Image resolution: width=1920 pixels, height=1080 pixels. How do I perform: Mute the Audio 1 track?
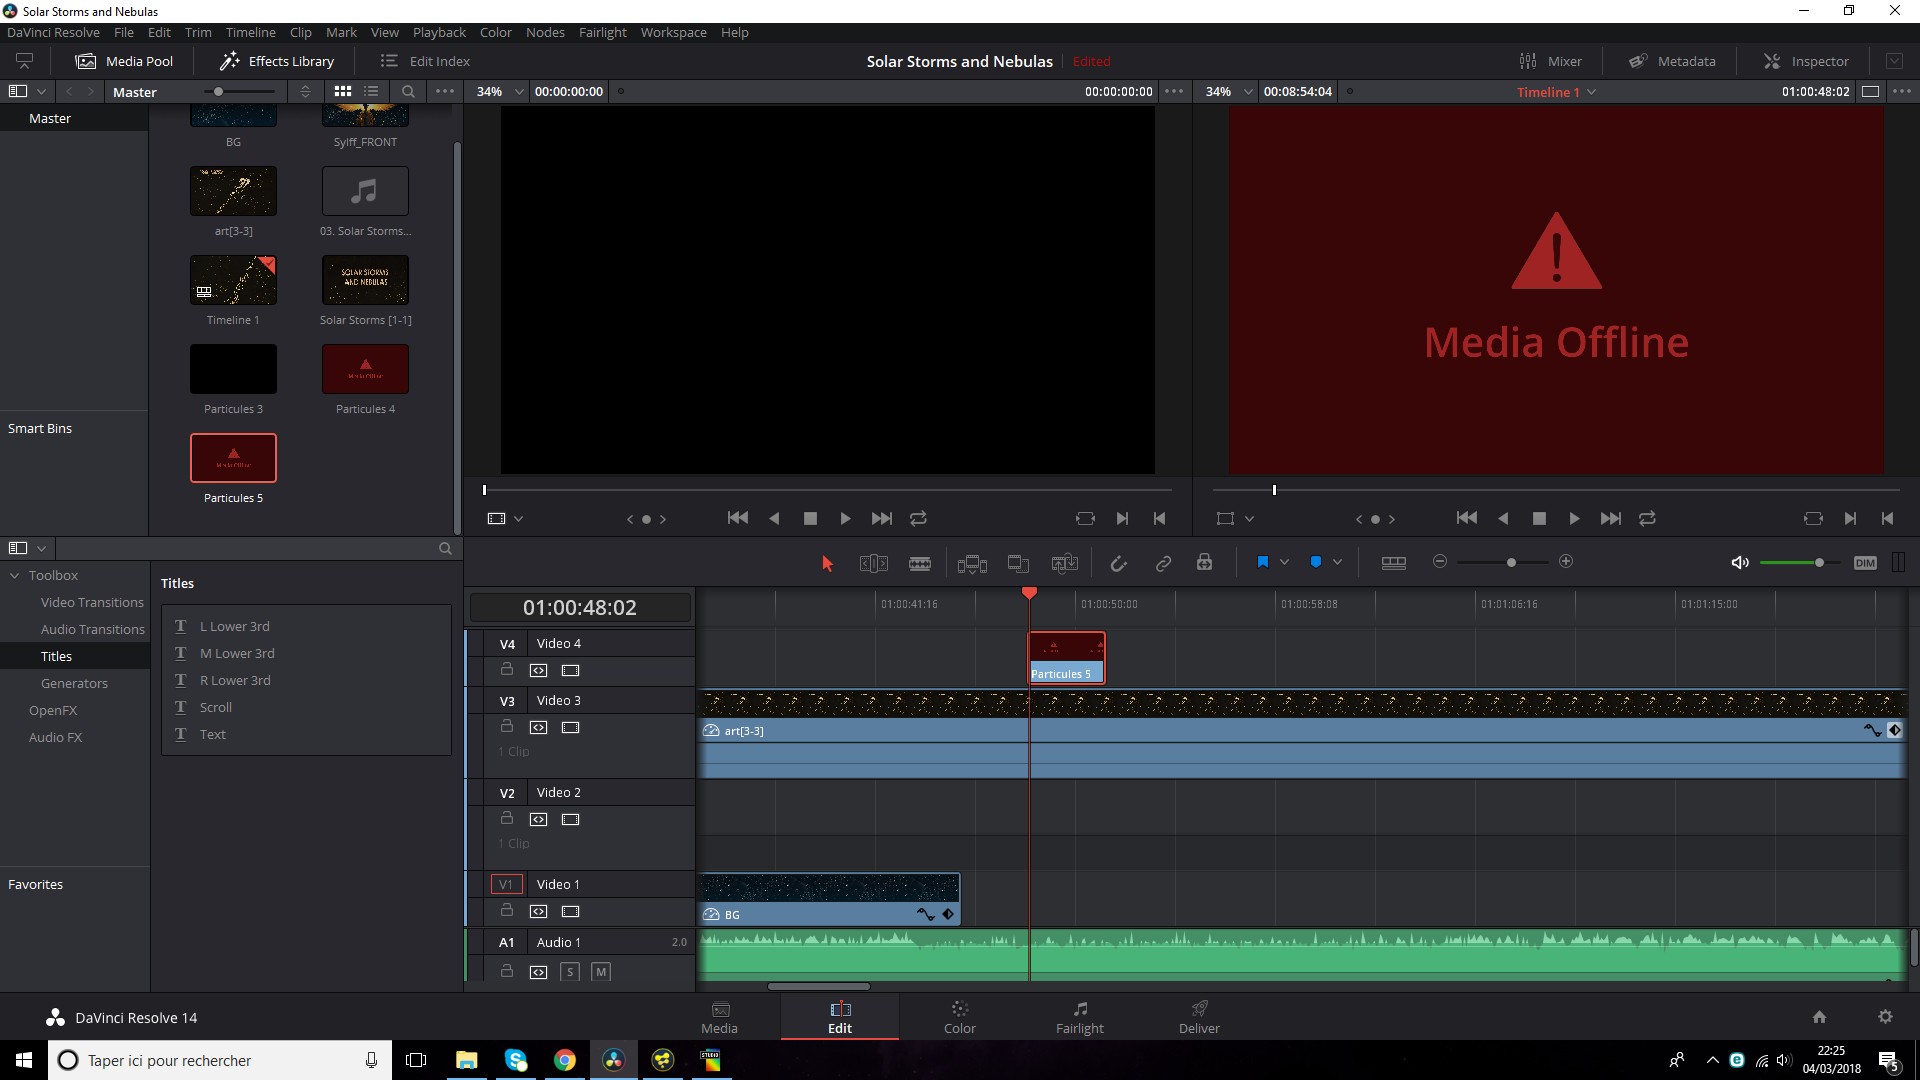600,971
